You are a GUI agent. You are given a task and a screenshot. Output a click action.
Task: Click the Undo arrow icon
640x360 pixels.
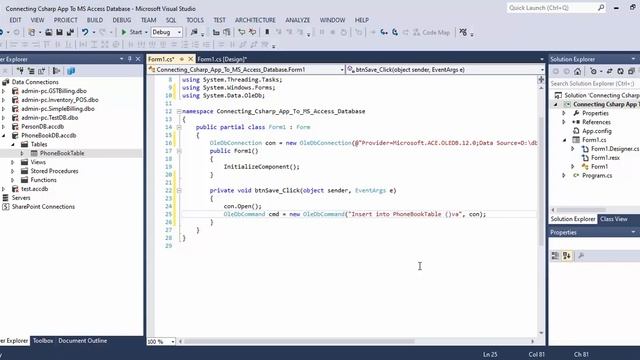pyautogui.click(x=84, y=32)
